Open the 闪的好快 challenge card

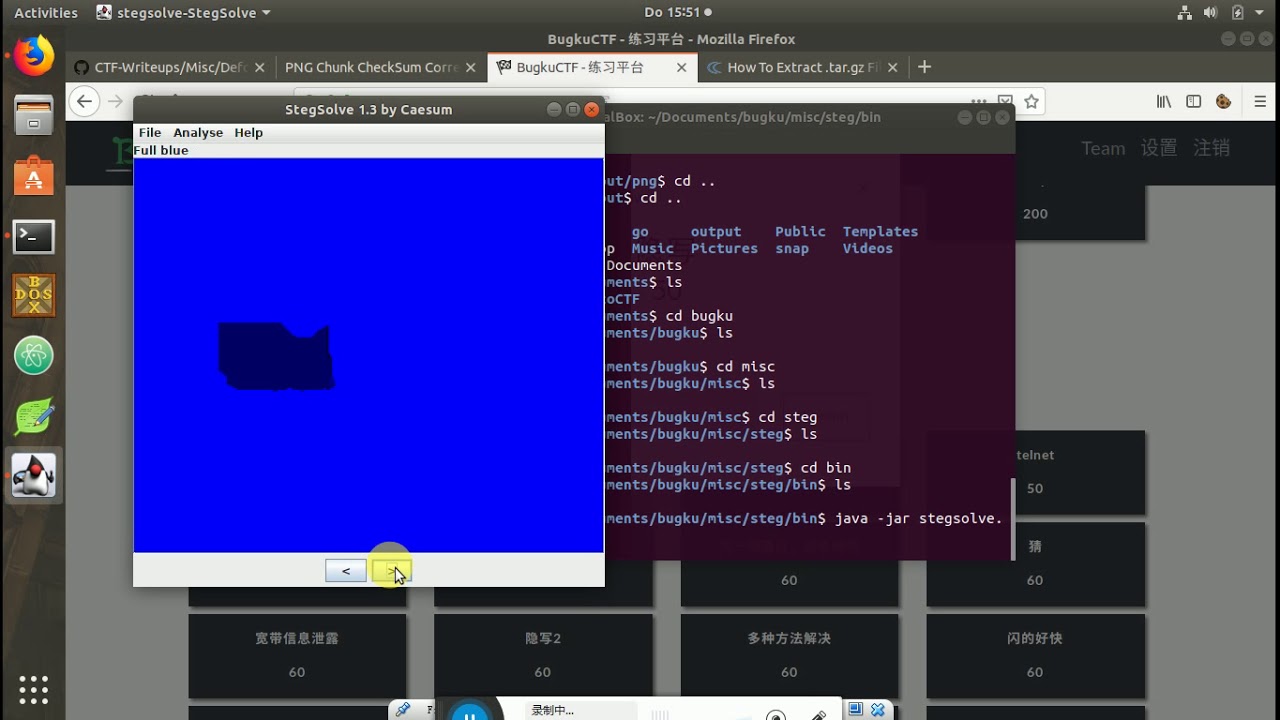coord(1035,655)
